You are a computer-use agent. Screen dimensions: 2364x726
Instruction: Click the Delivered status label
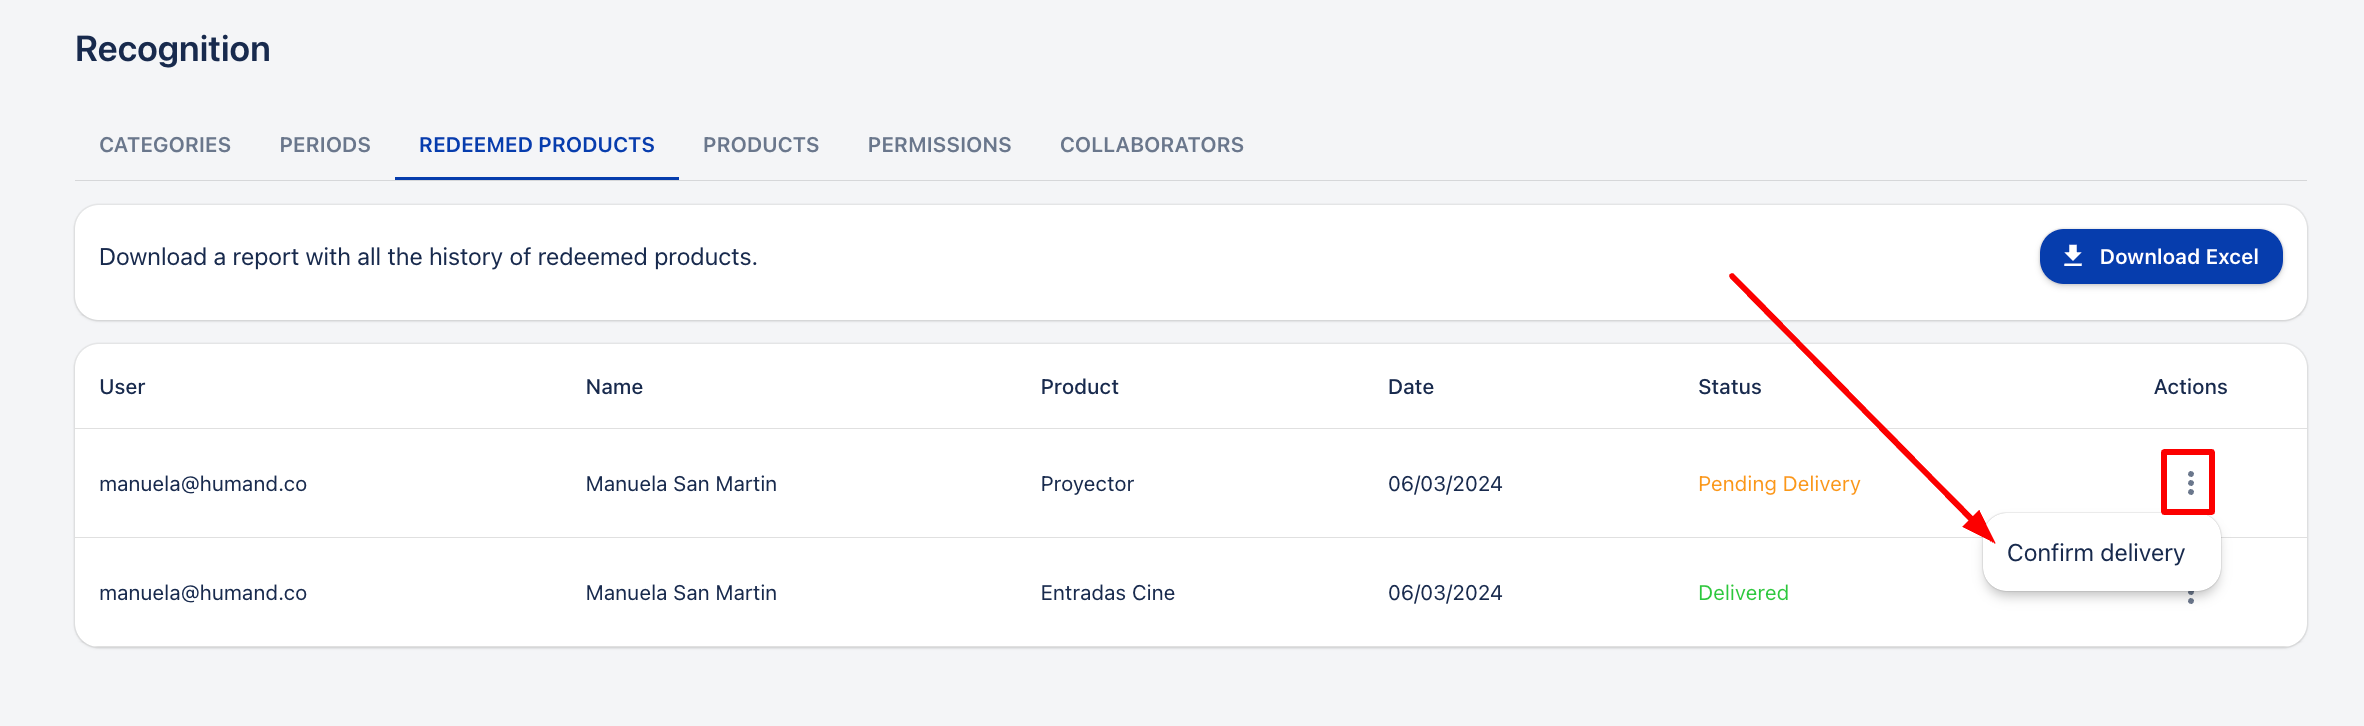pos(1743,593)
